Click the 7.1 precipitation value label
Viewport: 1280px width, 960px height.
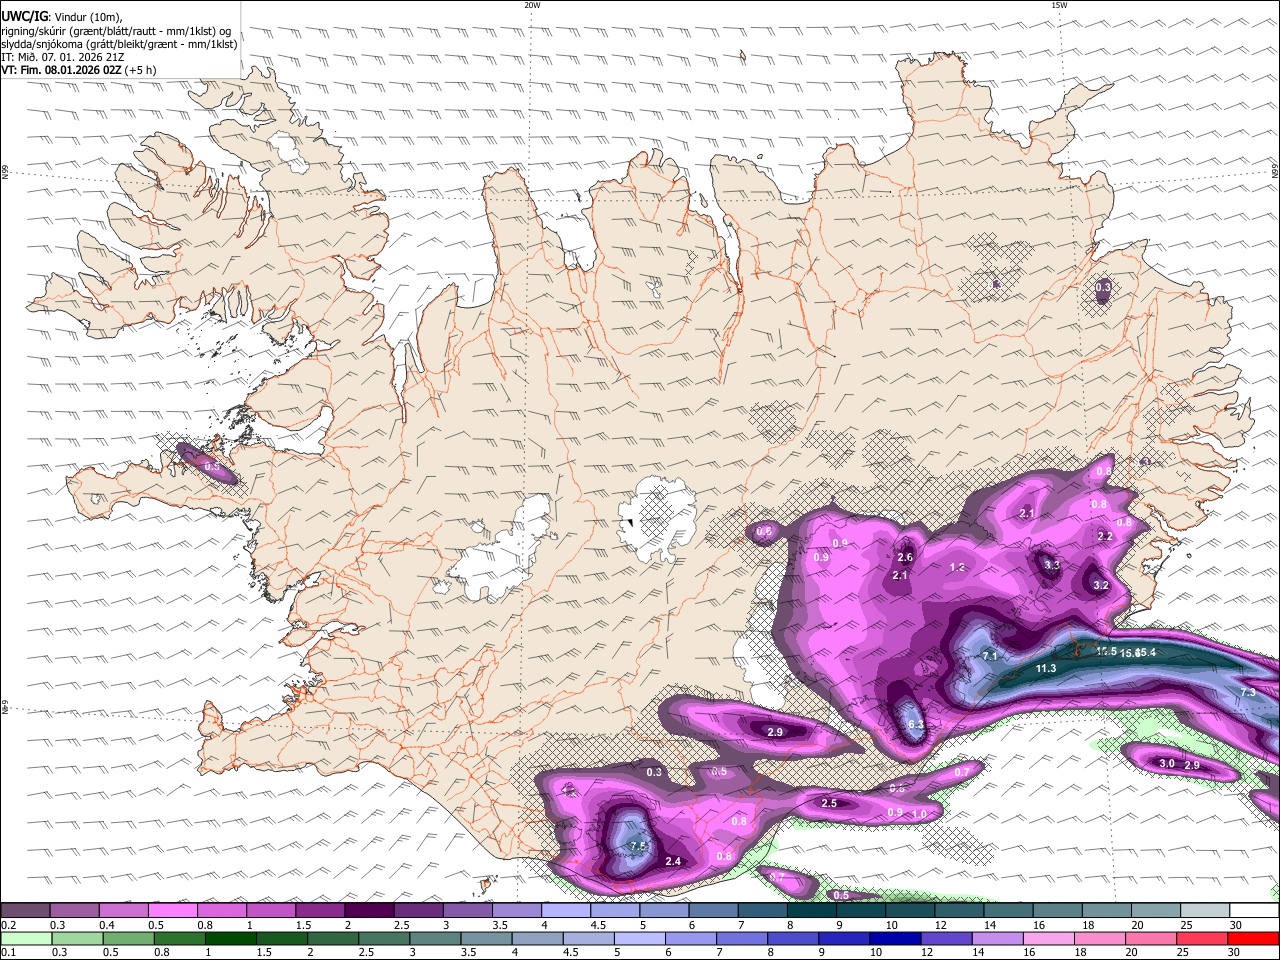991,656
